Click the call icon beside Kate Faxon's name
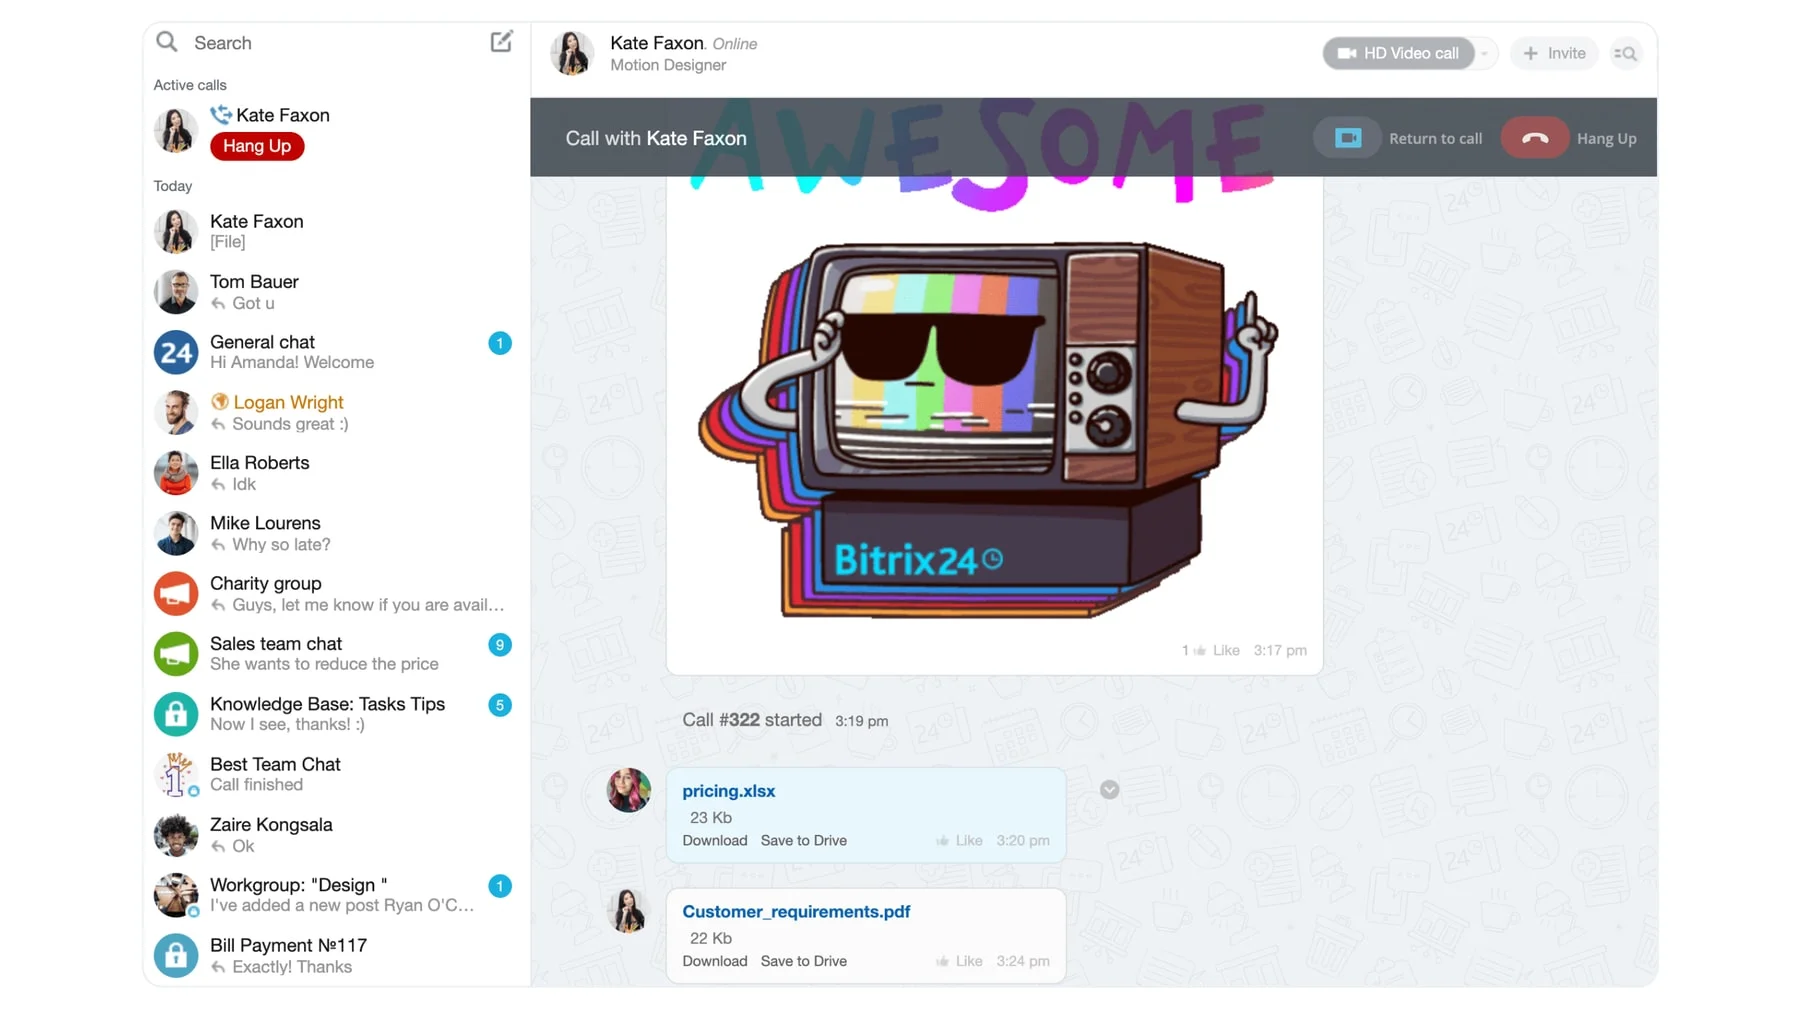Screen dimensions: 1800x1019 (221, 114)
